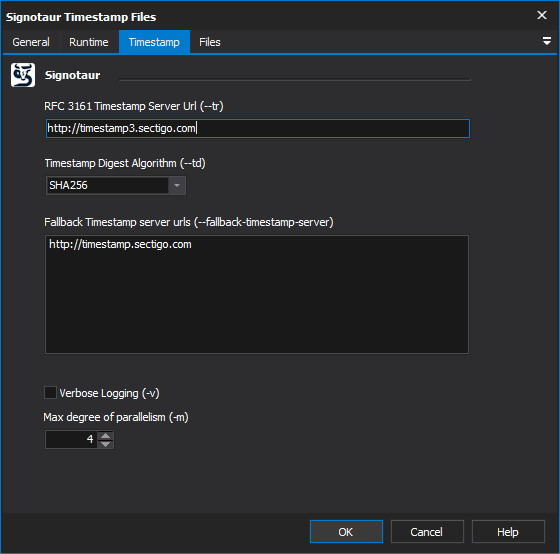Image resolution: width=560 pixels, height=554 pixels.
Task: Enable Verbose Logging (-v) checkbox
Action: pyautogui.click(x=50, y=393)
